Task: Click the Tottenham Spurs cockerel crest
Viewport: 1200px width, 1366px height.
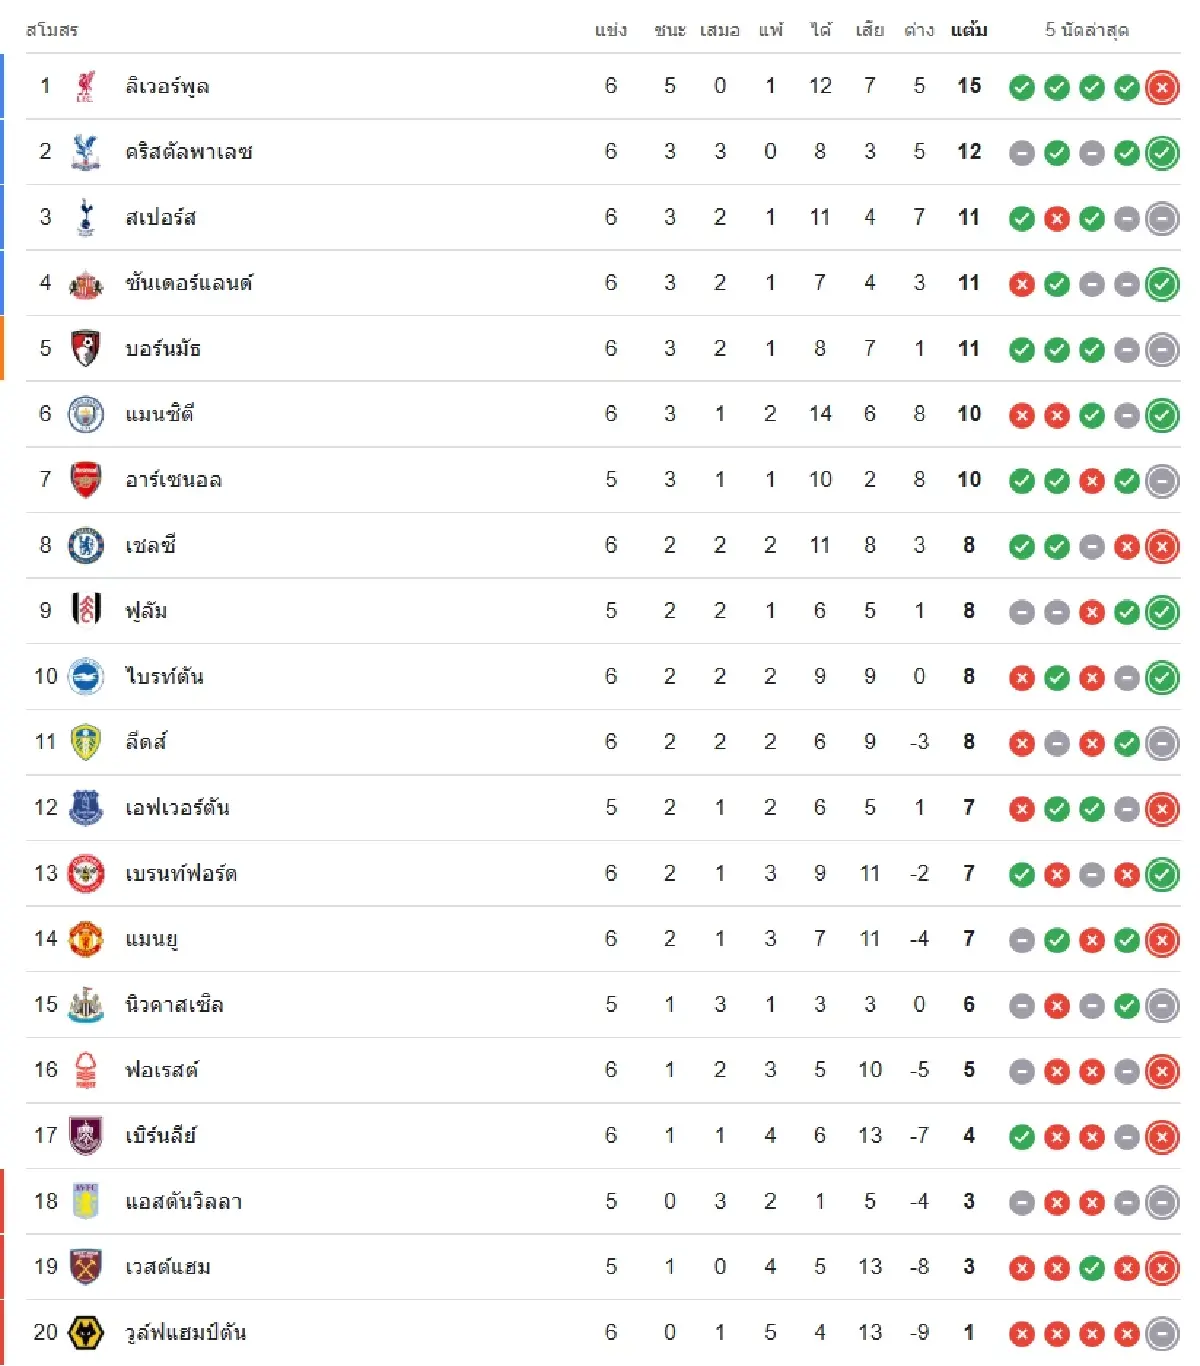Action: 86,218
